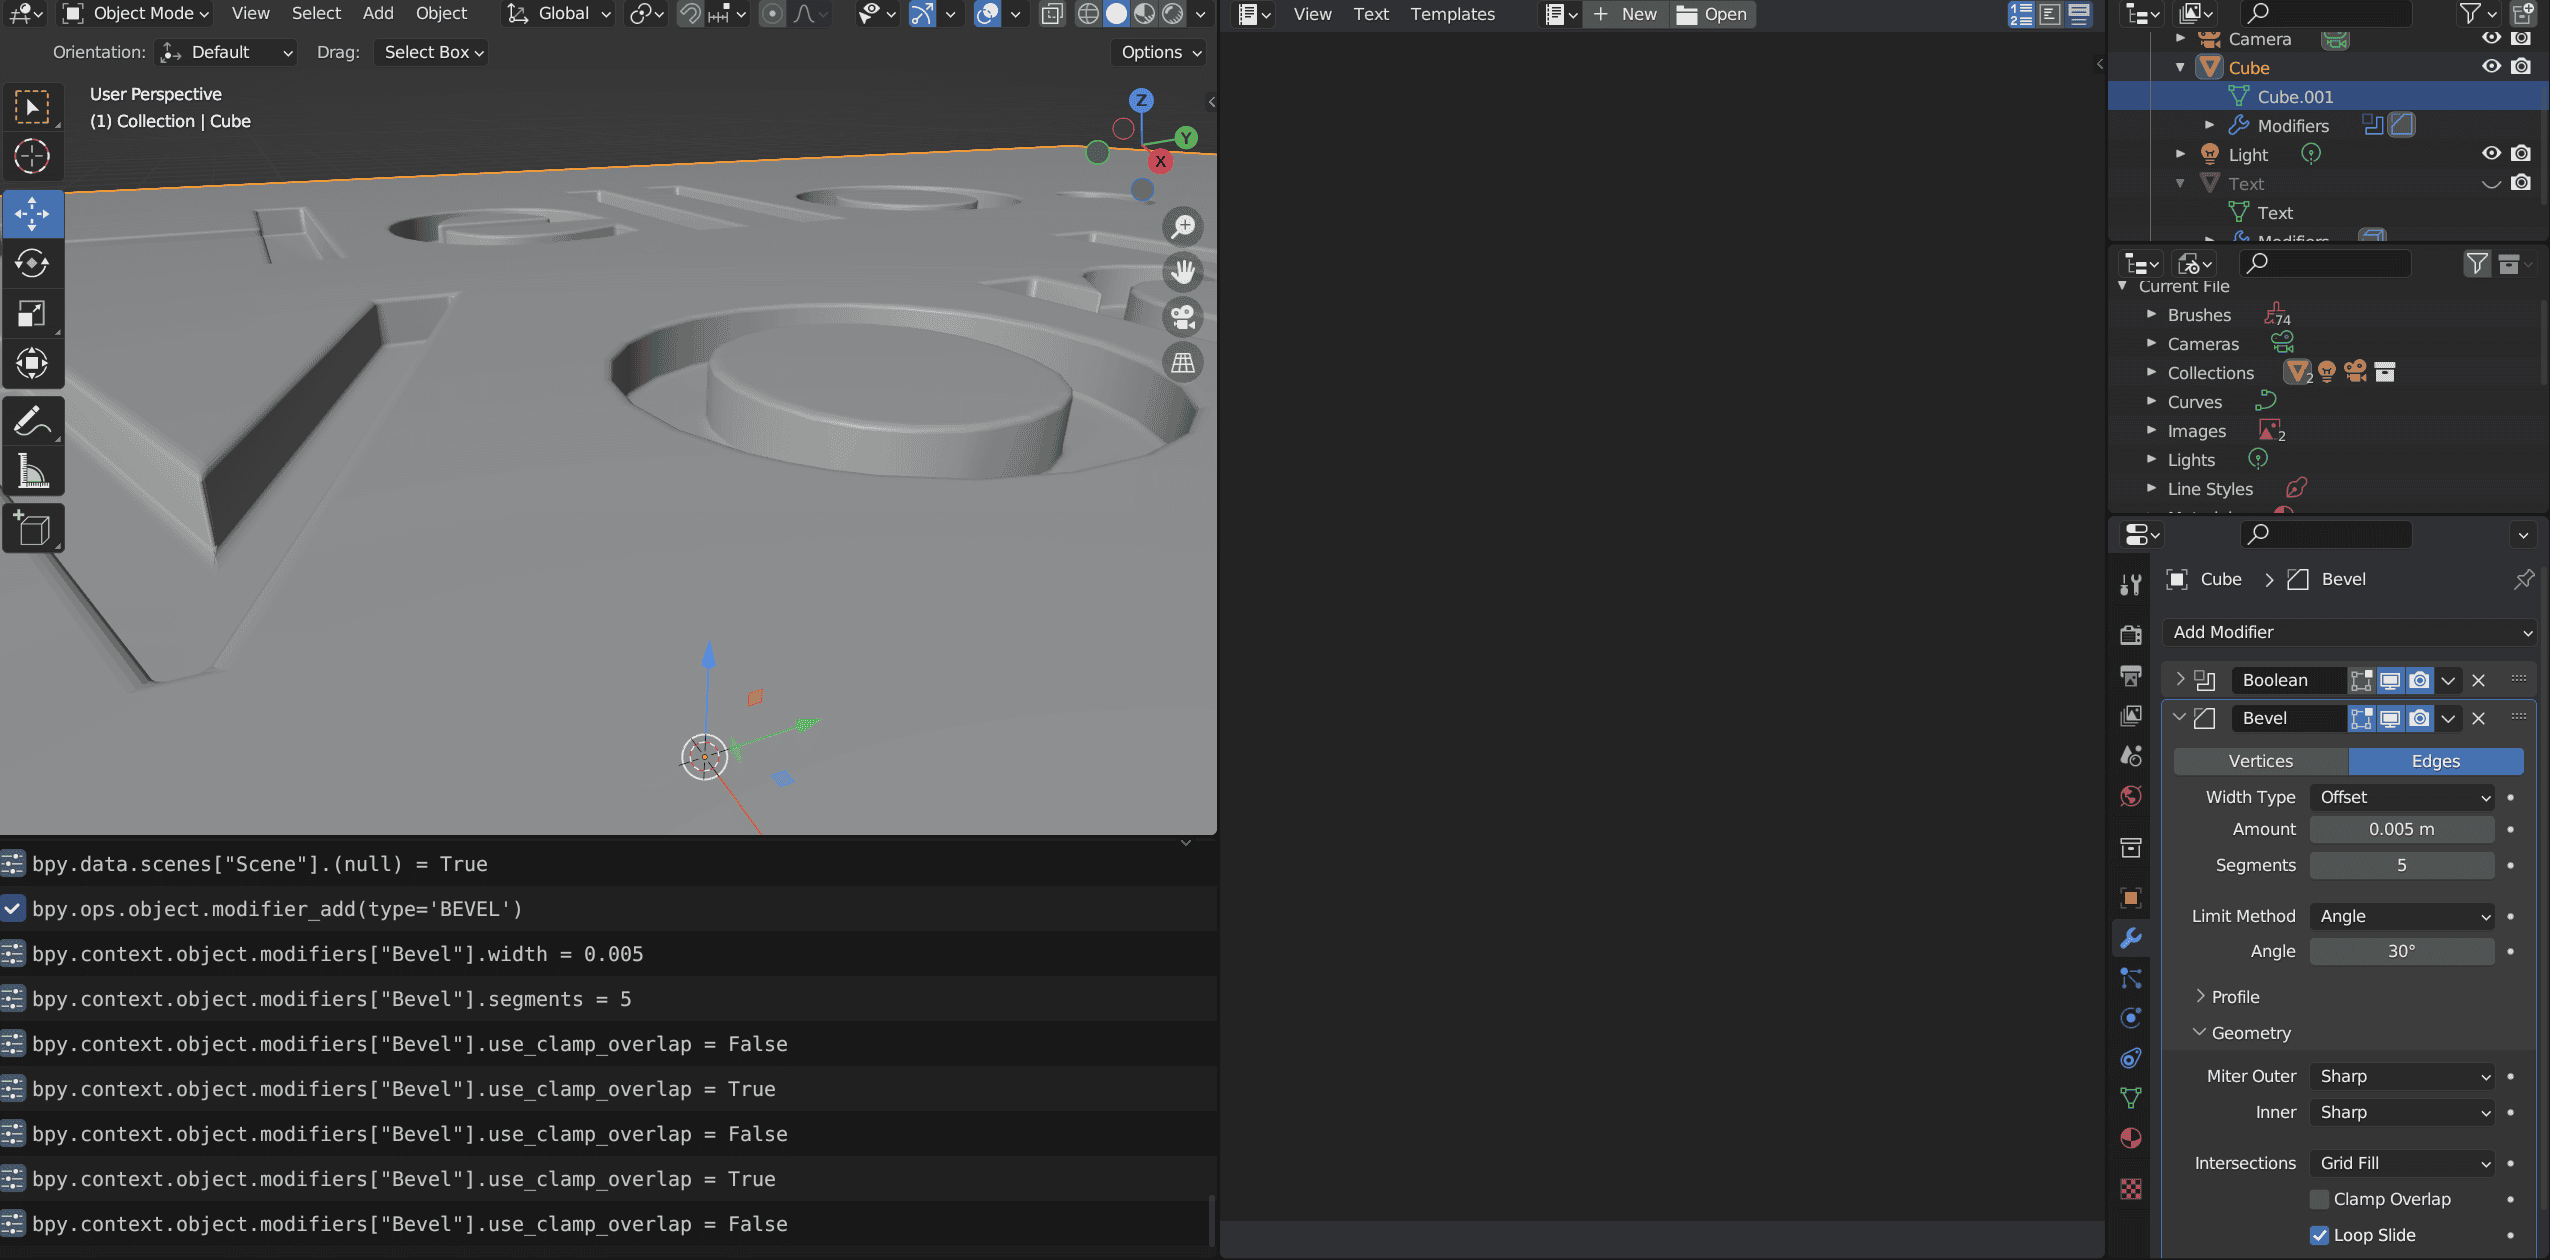The image size is (2550, 1260).
Task: Click the properties editor search field
Action: pyautogui.click(x=2325, y=535)
